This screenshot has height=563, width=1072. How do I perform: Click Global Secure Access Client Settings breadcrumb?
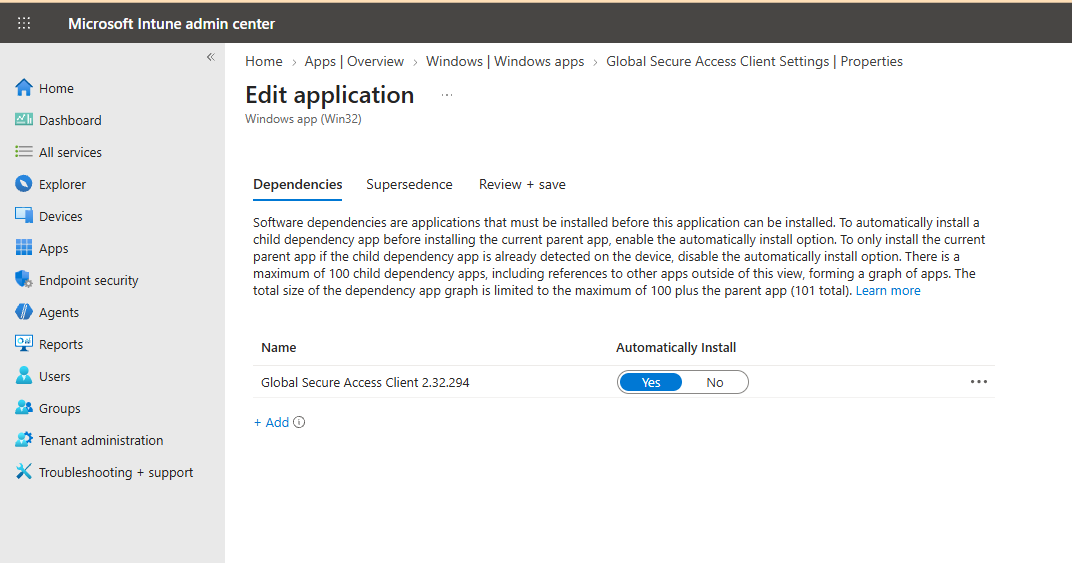click(x=754, y=62)
